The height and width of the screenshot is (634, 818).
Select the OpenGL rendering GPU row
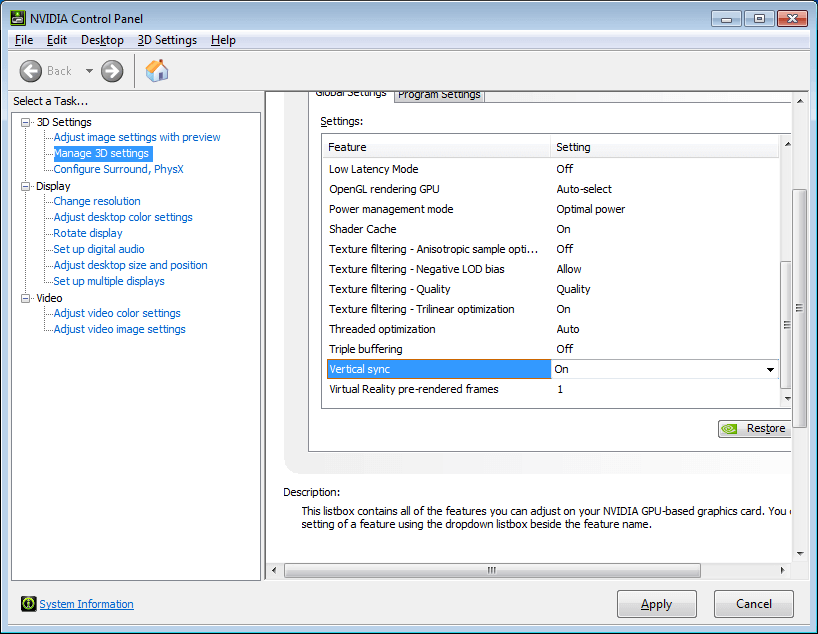(x=551, y=189)
